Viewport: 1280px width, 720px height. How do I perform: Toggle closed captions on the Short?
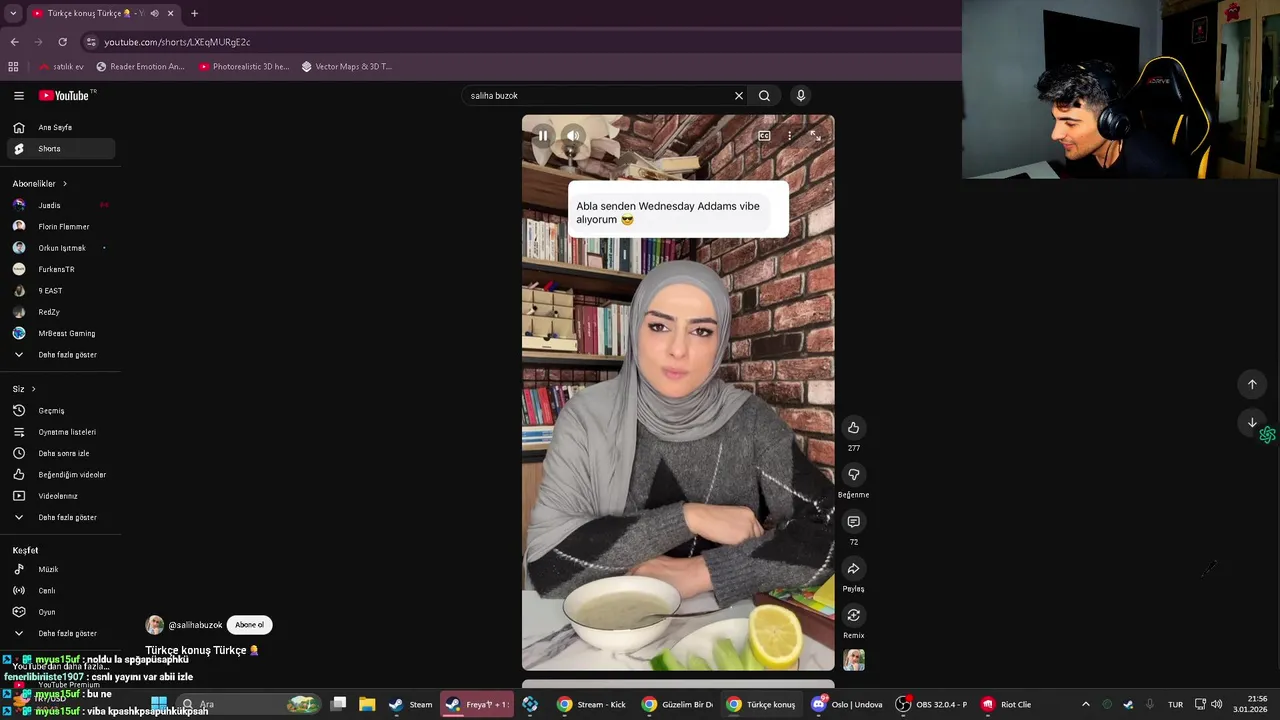pyautogui.click(x=764, y=136)
